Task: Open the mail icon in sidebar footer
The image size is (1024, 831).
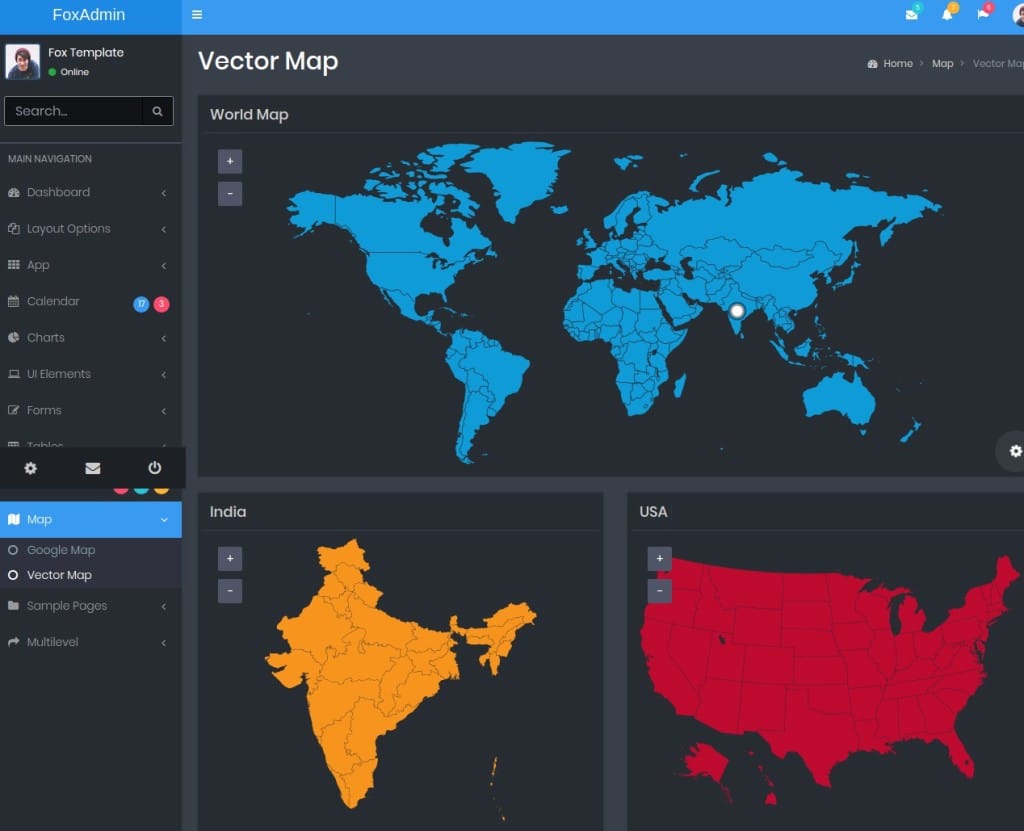Action: [92, 468]
